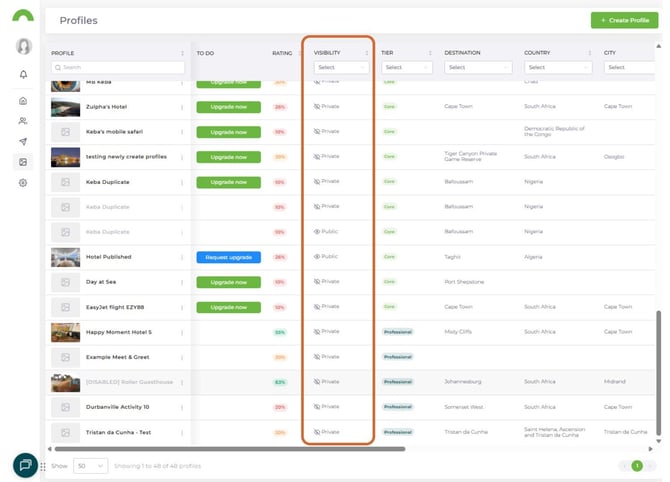670x482 pixels.
Task: Click Upgrade now for Day at Sea
Action: click(229, 282)
